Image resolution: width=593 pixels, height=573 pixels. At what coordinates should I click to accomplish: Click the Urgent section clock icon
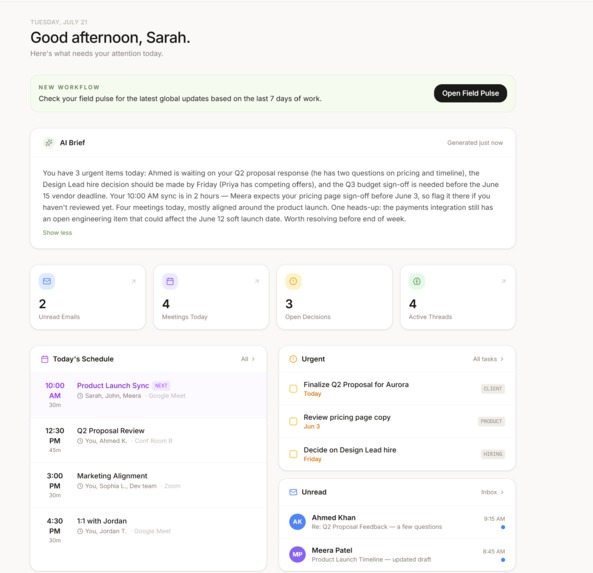[293, 359]
